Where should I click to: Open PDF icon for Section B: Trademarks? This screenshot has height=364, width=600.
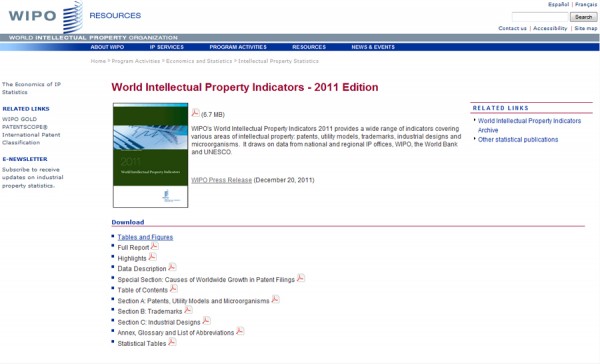pos(188,310)
